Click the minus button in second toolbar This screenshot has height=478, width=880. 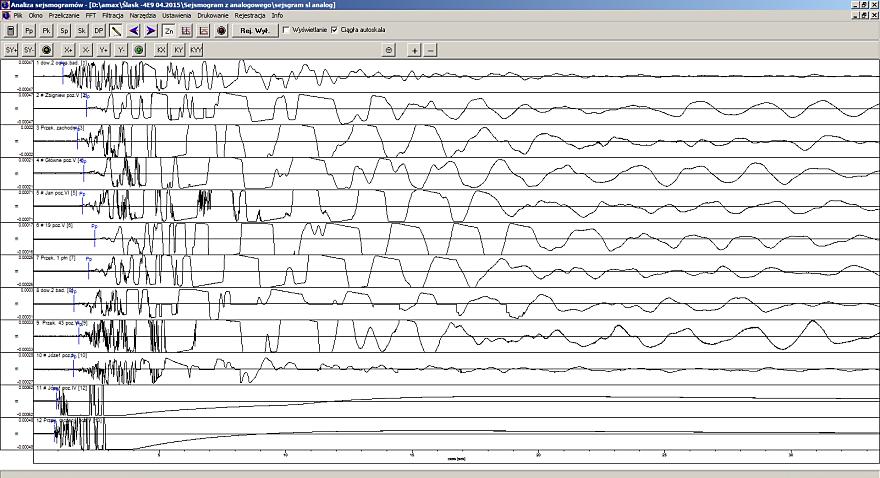coord(430,50)
